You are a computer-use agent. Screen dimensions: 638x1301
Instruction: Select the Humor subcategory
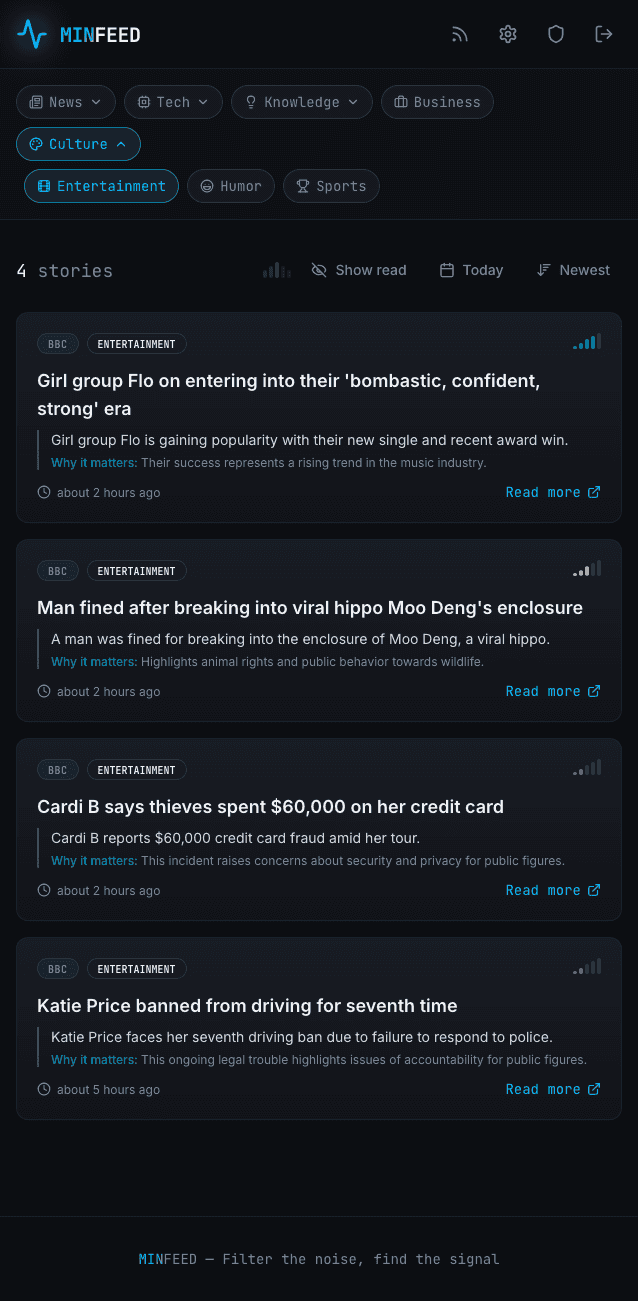[x=231, y=186]
